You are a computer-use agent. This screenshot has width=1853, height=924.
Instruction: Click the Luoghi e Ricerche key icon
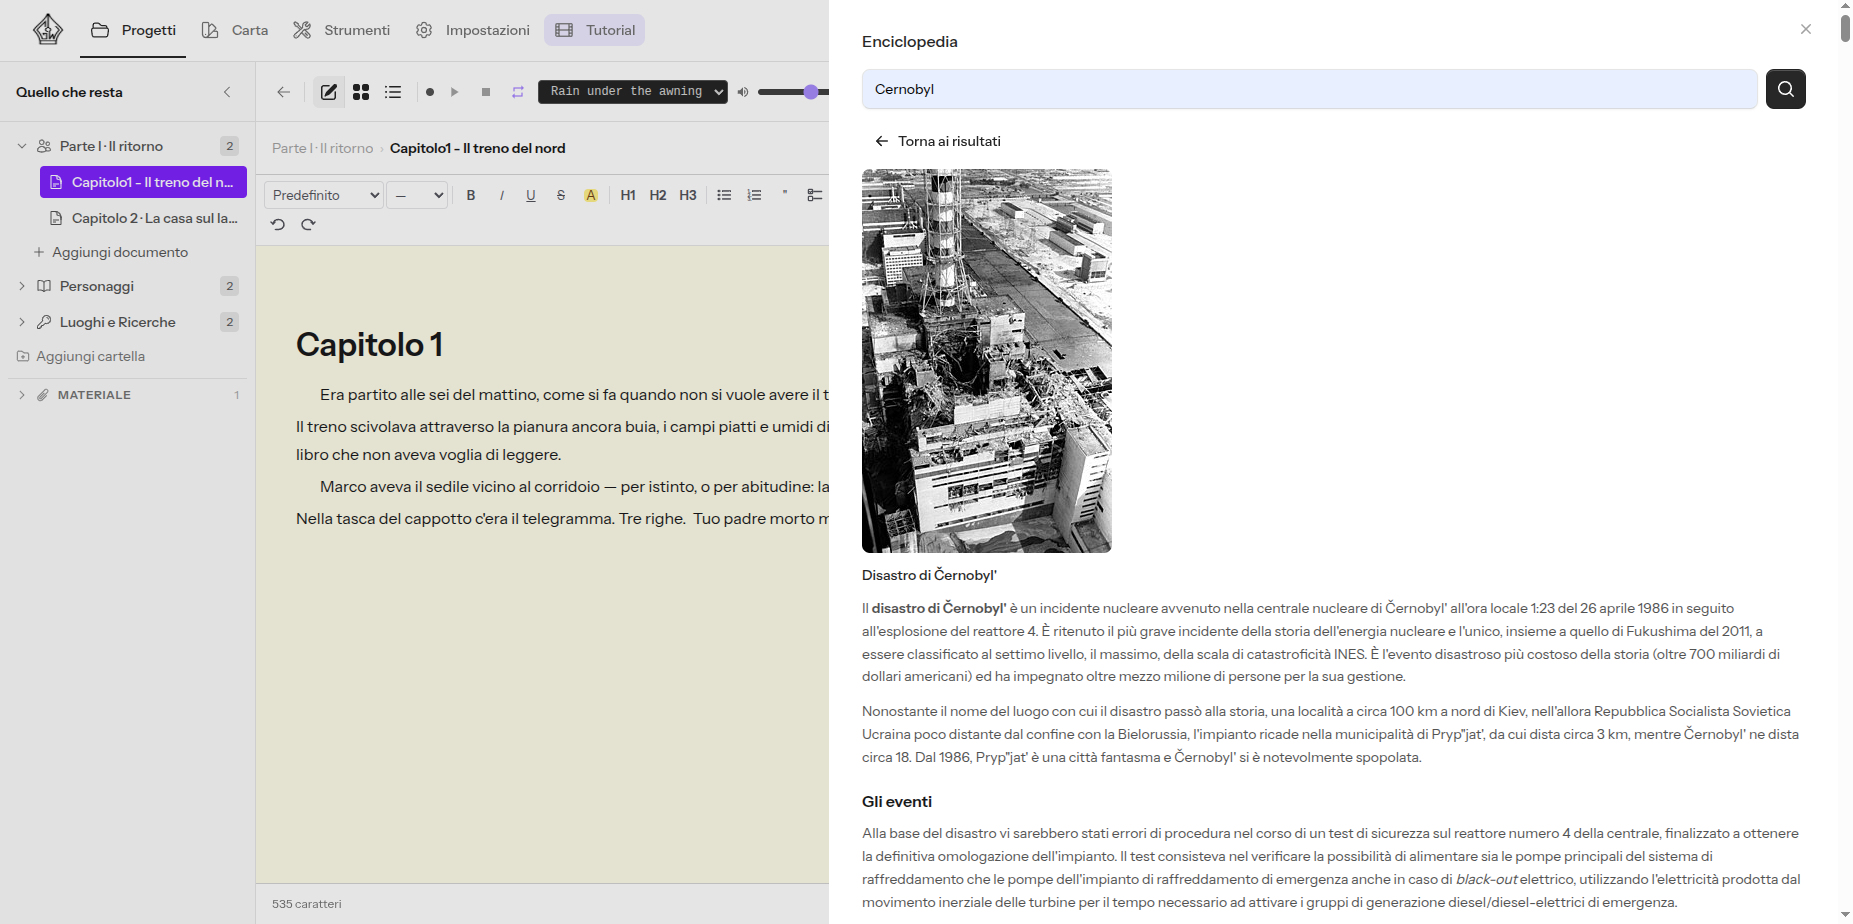coord(44,322)
